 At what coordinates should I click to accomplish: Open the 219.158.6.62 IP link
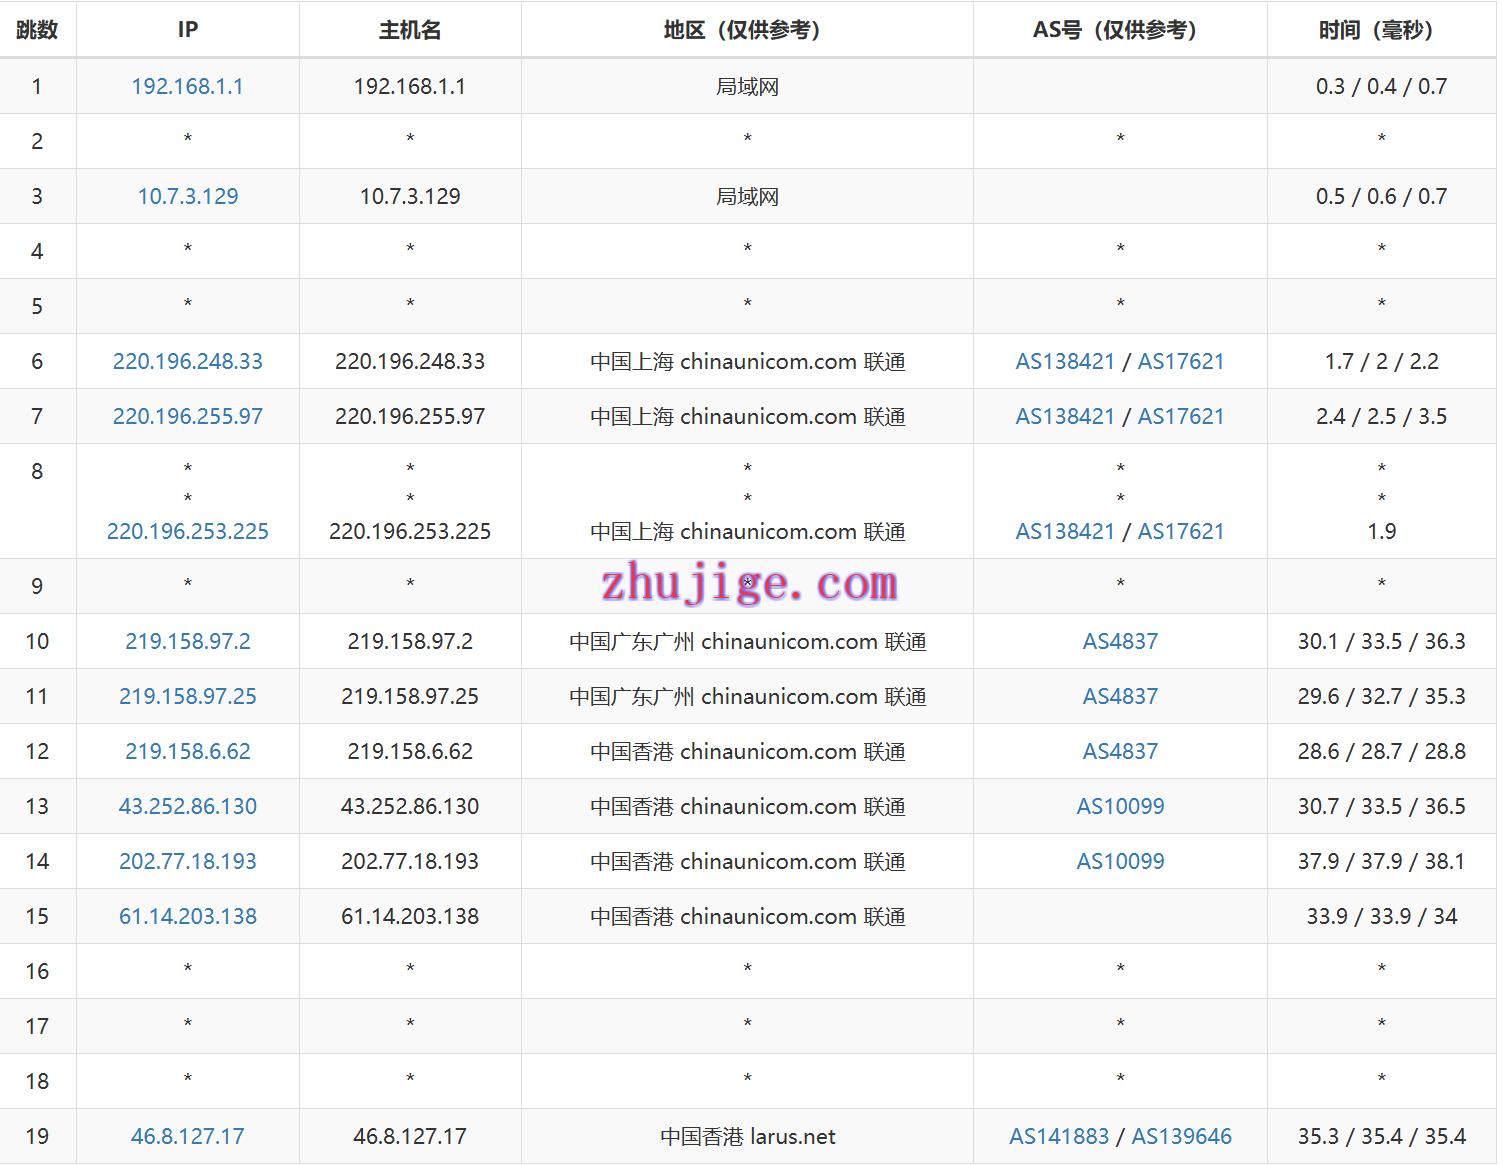pos(187,752)
